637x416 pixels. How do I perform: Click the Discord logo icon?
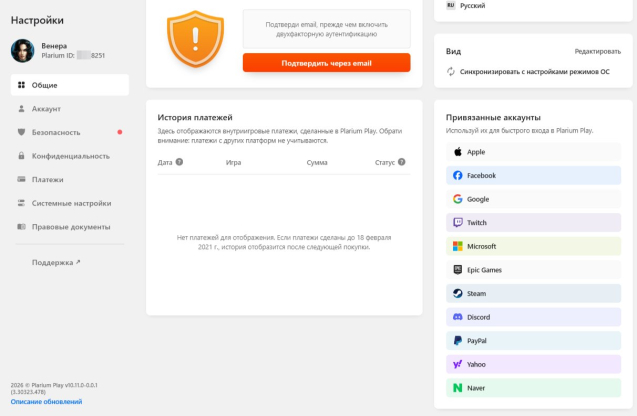(457, 317)
